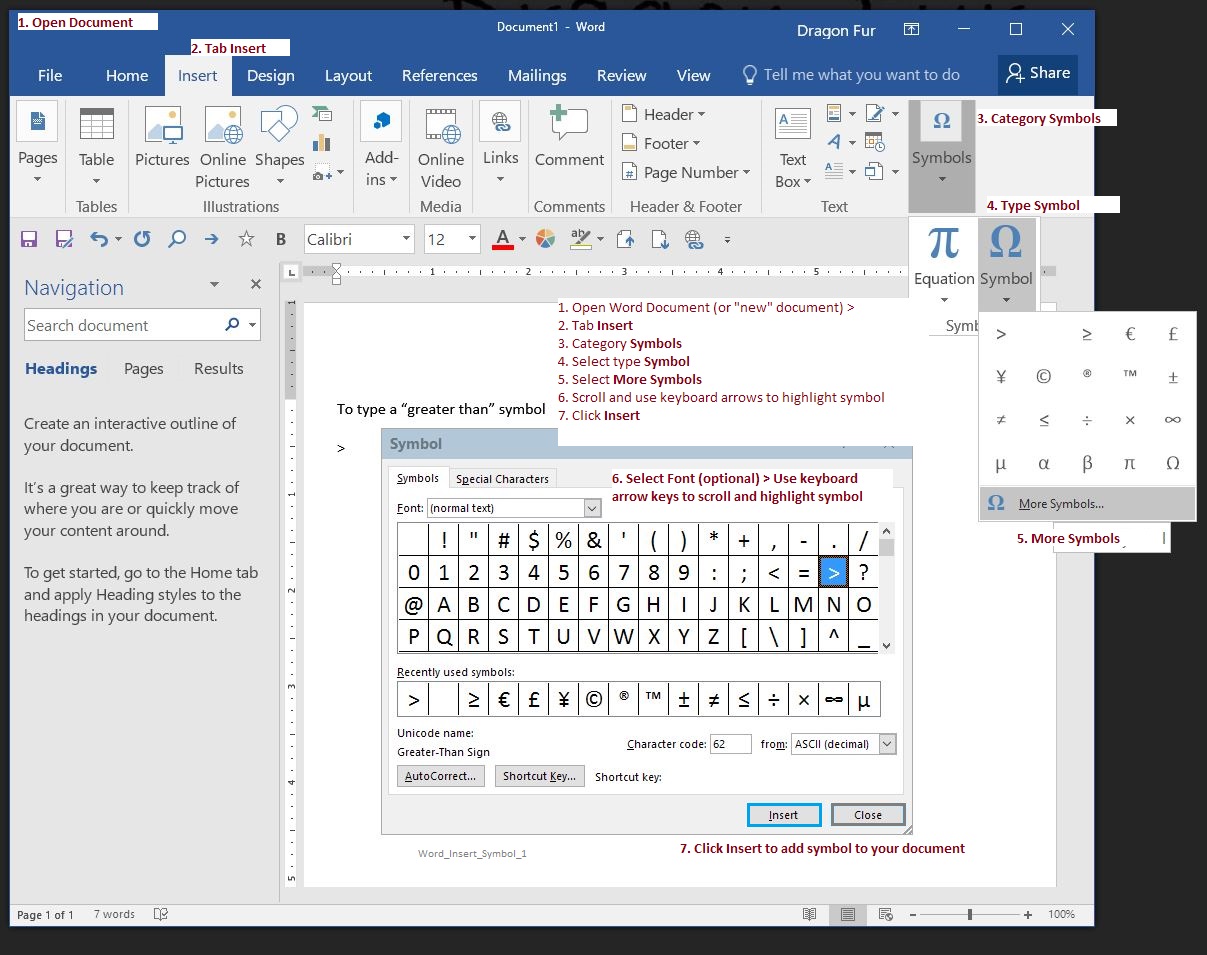Click the Pictures icon in Illustrations
The height and width of the screenshot is (955, 1207).
pos(162,125)
